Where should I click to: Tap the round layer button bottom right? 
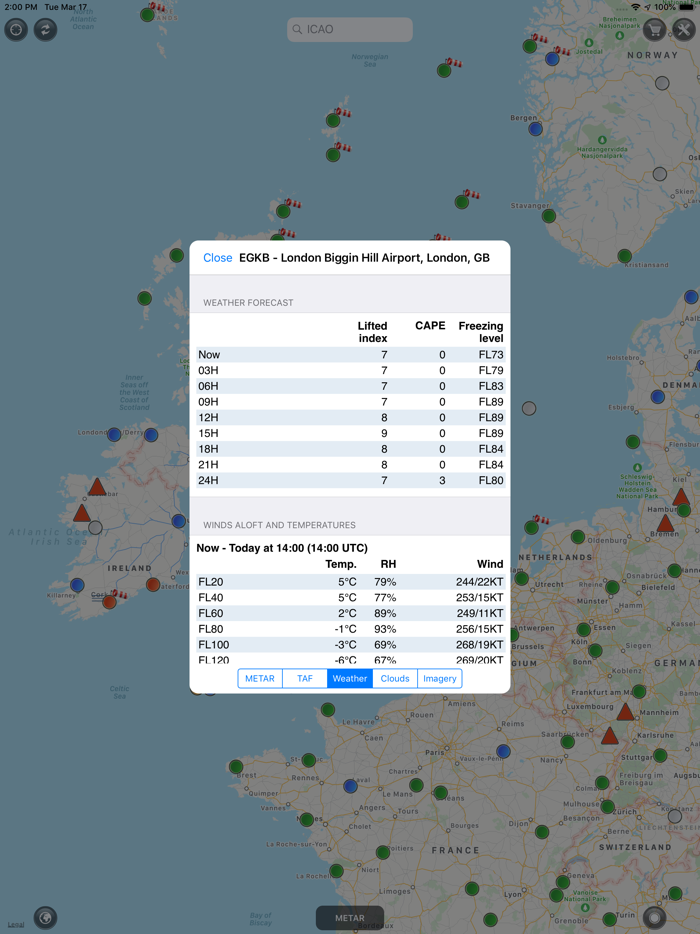pos(654,917)
